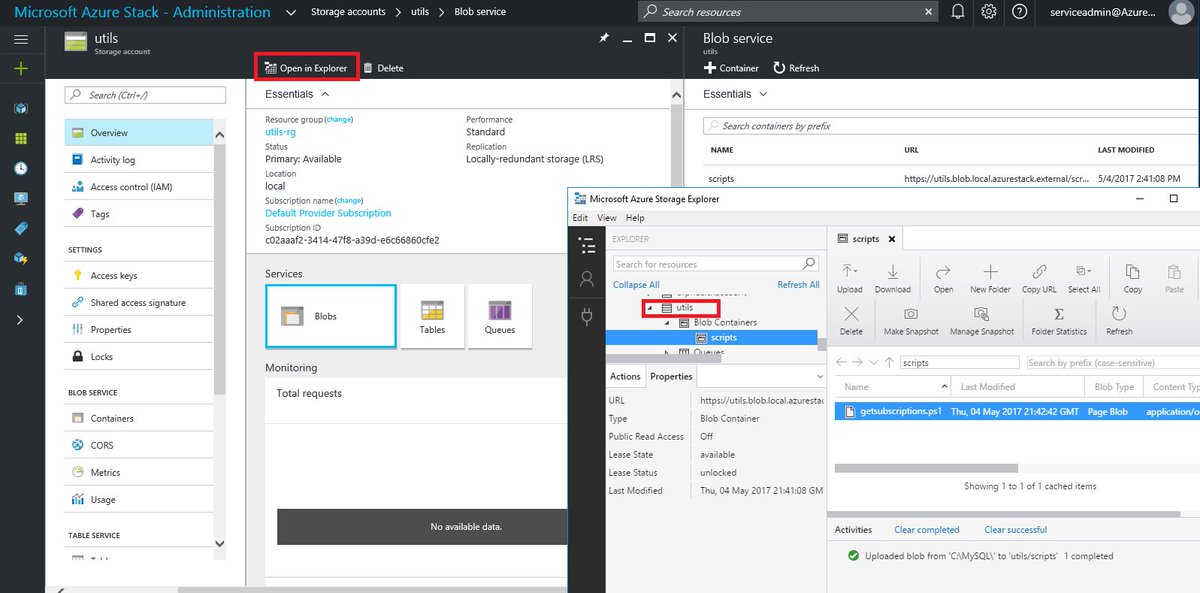The image size is (1200, 593).
Task: Open the Queues service tile
Action: point(500,316)
